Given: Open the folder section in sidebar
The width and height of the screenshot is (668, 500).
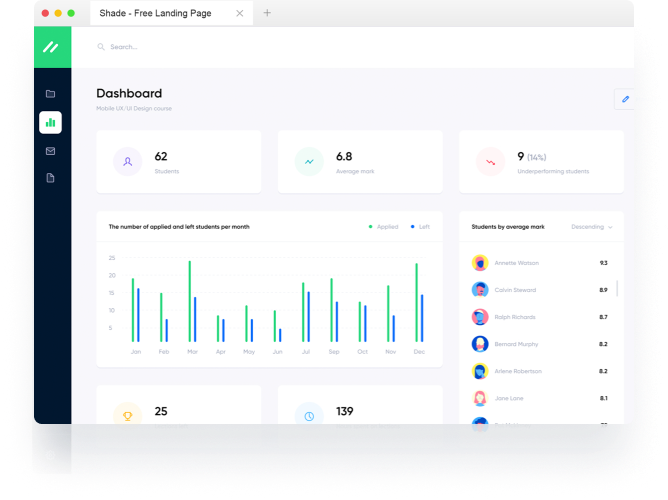Looking at the screenshot, I should pos(50,94).
